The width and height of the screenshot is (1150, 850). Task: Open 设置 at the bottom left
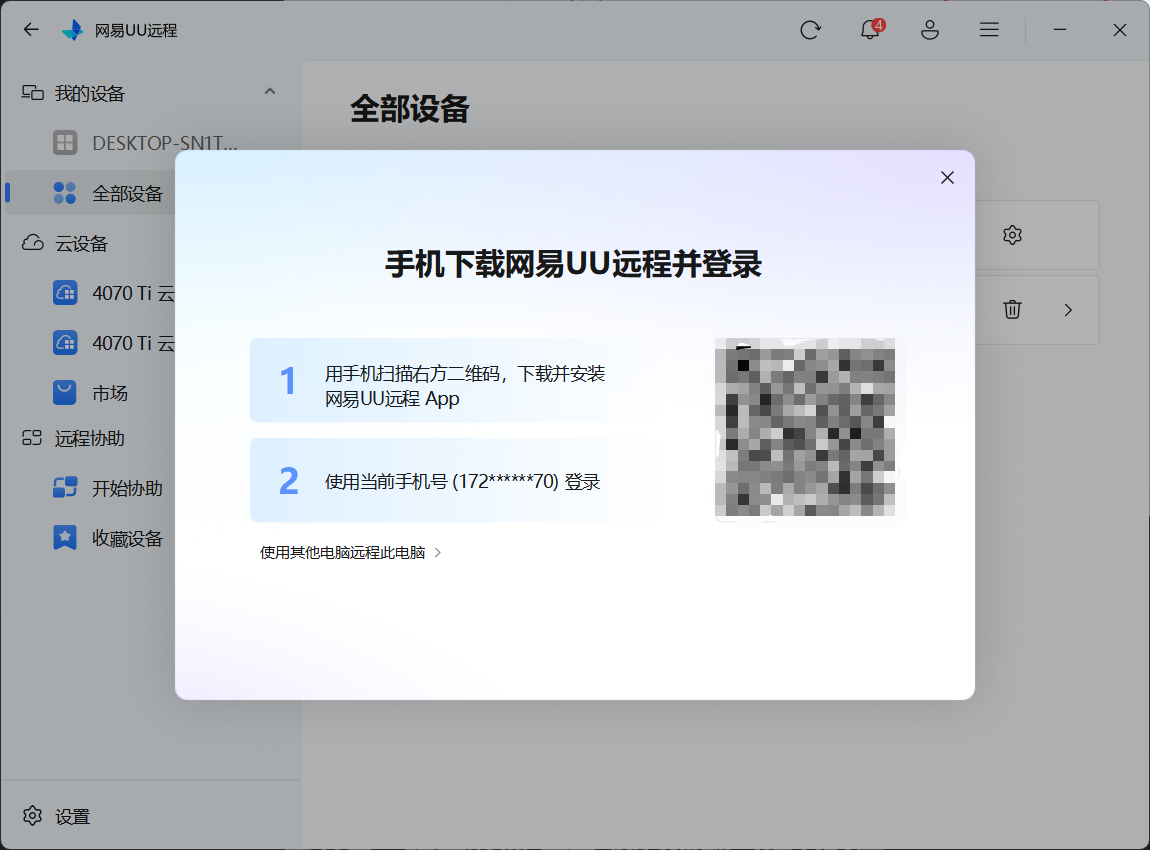click(x=73, y=816)
